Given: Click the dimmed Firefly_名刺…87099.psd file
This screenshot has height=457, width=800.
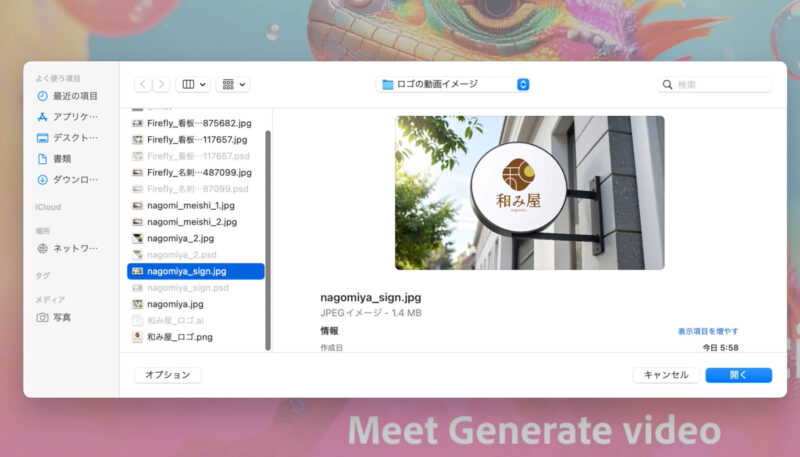Looking at the screenshot, I should pos(196,189).
